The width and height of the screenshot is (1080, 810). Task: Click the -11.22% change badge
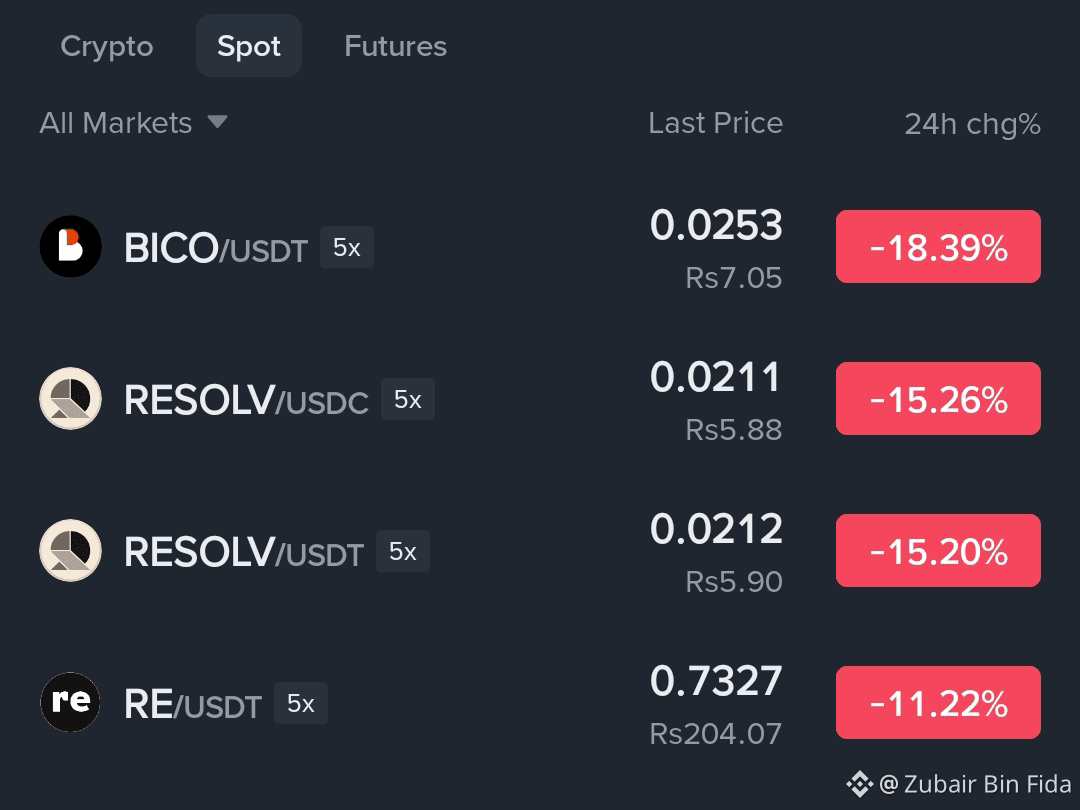point(938,703)
